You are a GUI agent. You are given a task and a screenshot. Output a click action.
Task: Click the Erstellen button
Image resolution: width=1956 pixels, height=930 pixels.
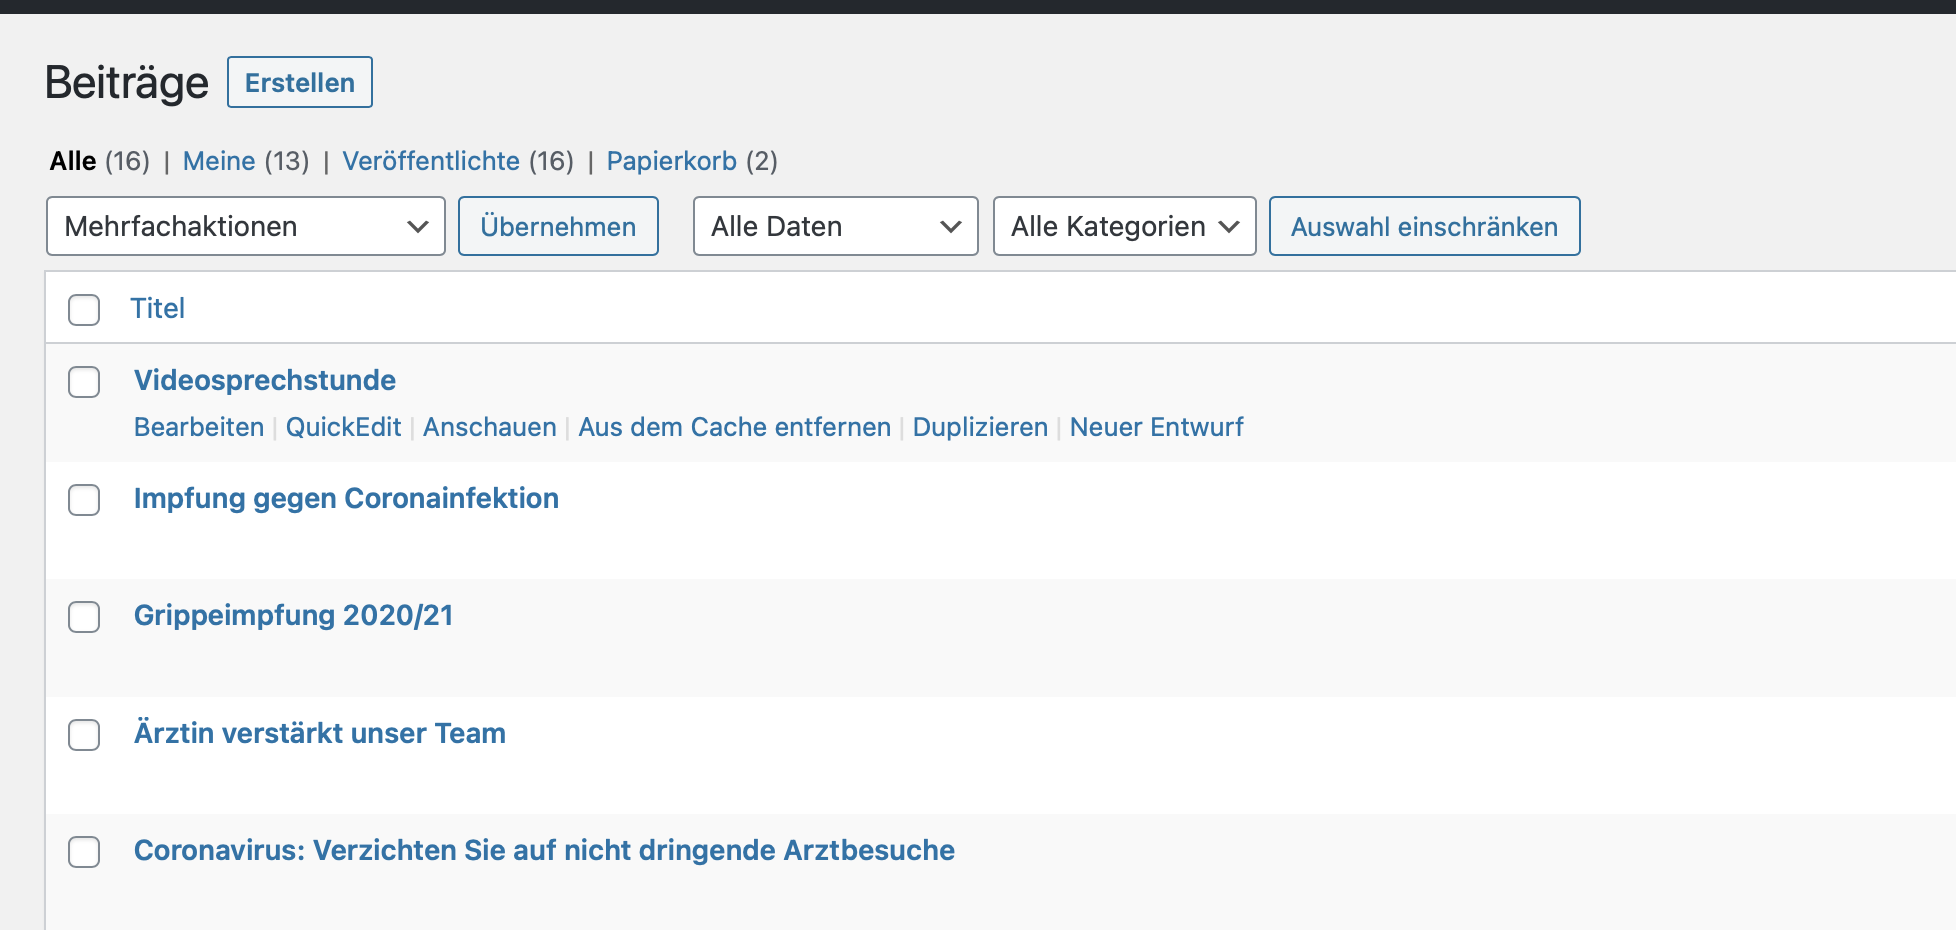click(x=300, y=83)
